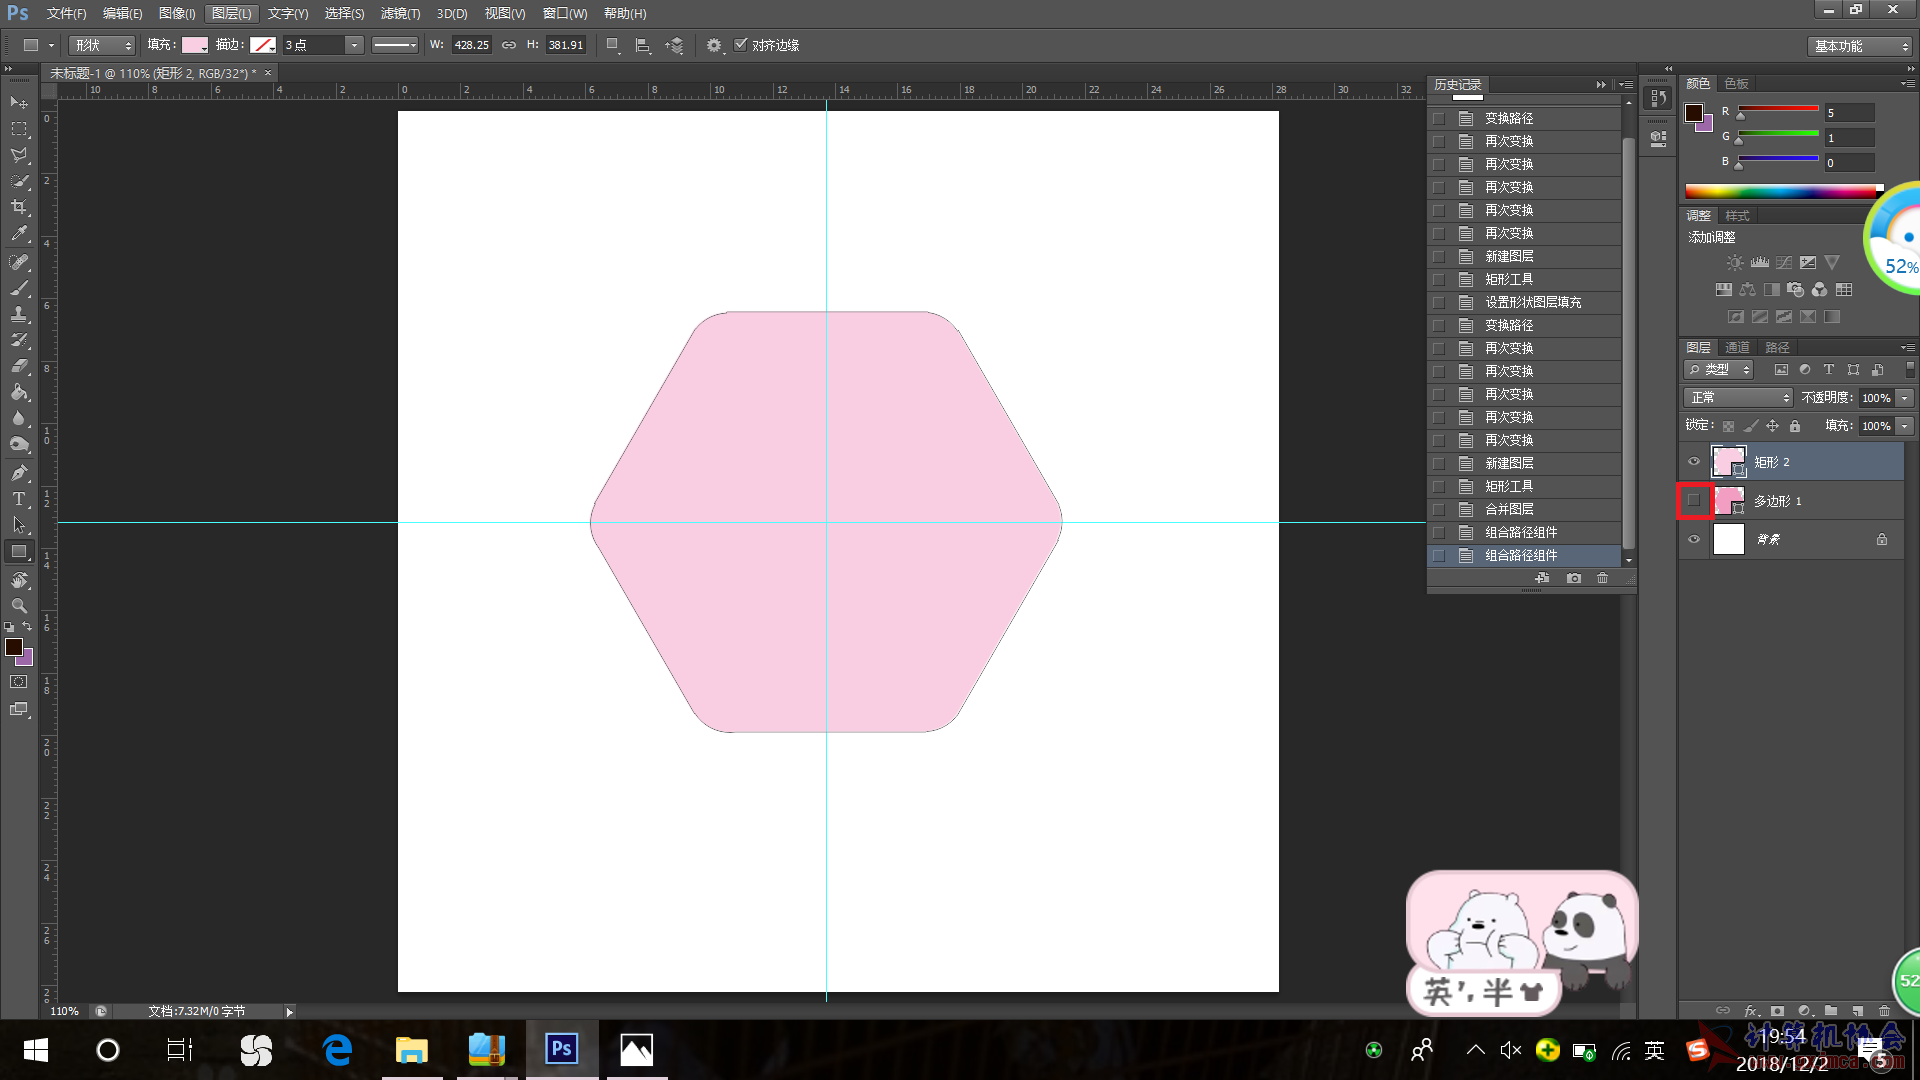The height and width of the screenshot is (1080, 1920).
Task: Select the Clone Stamp tool
Action: pyautogui.click(x=19, y=314)
